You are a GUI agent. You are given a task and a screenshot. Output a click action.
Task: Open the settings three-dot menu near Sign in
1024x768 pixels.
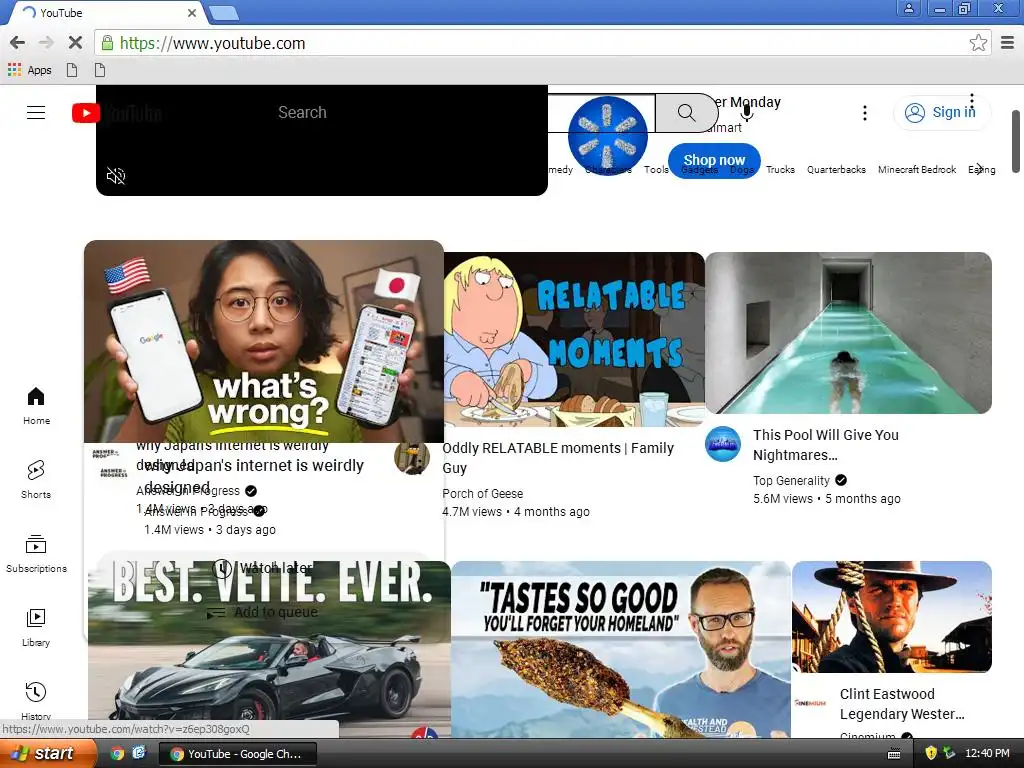coord(865,113)
